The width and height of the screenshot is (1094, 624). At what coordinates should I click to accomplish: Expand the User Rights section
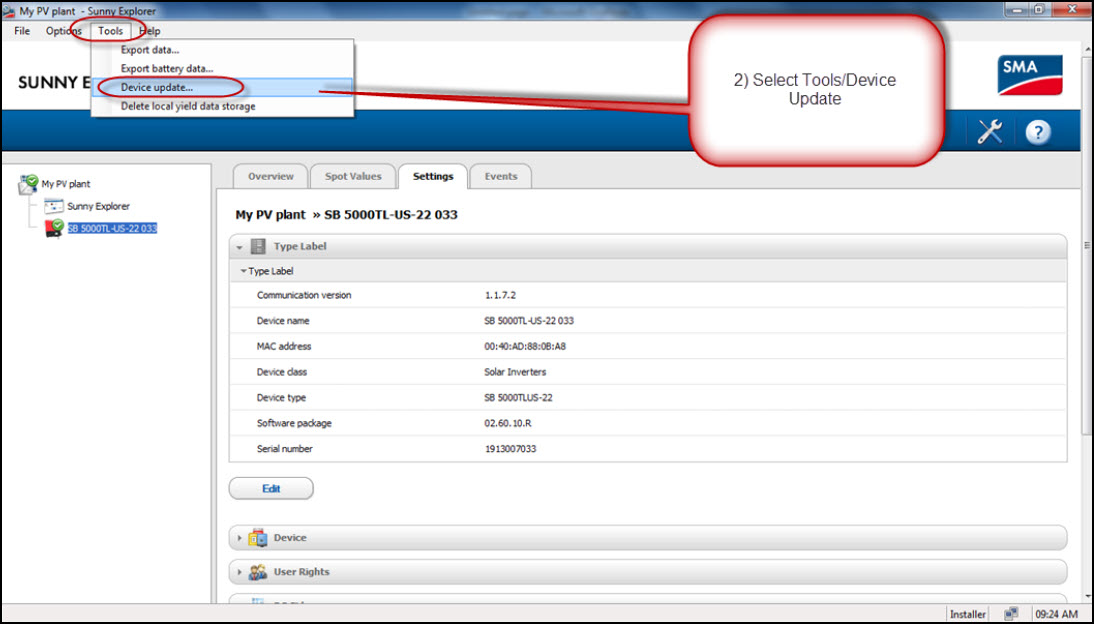(239, 572)
